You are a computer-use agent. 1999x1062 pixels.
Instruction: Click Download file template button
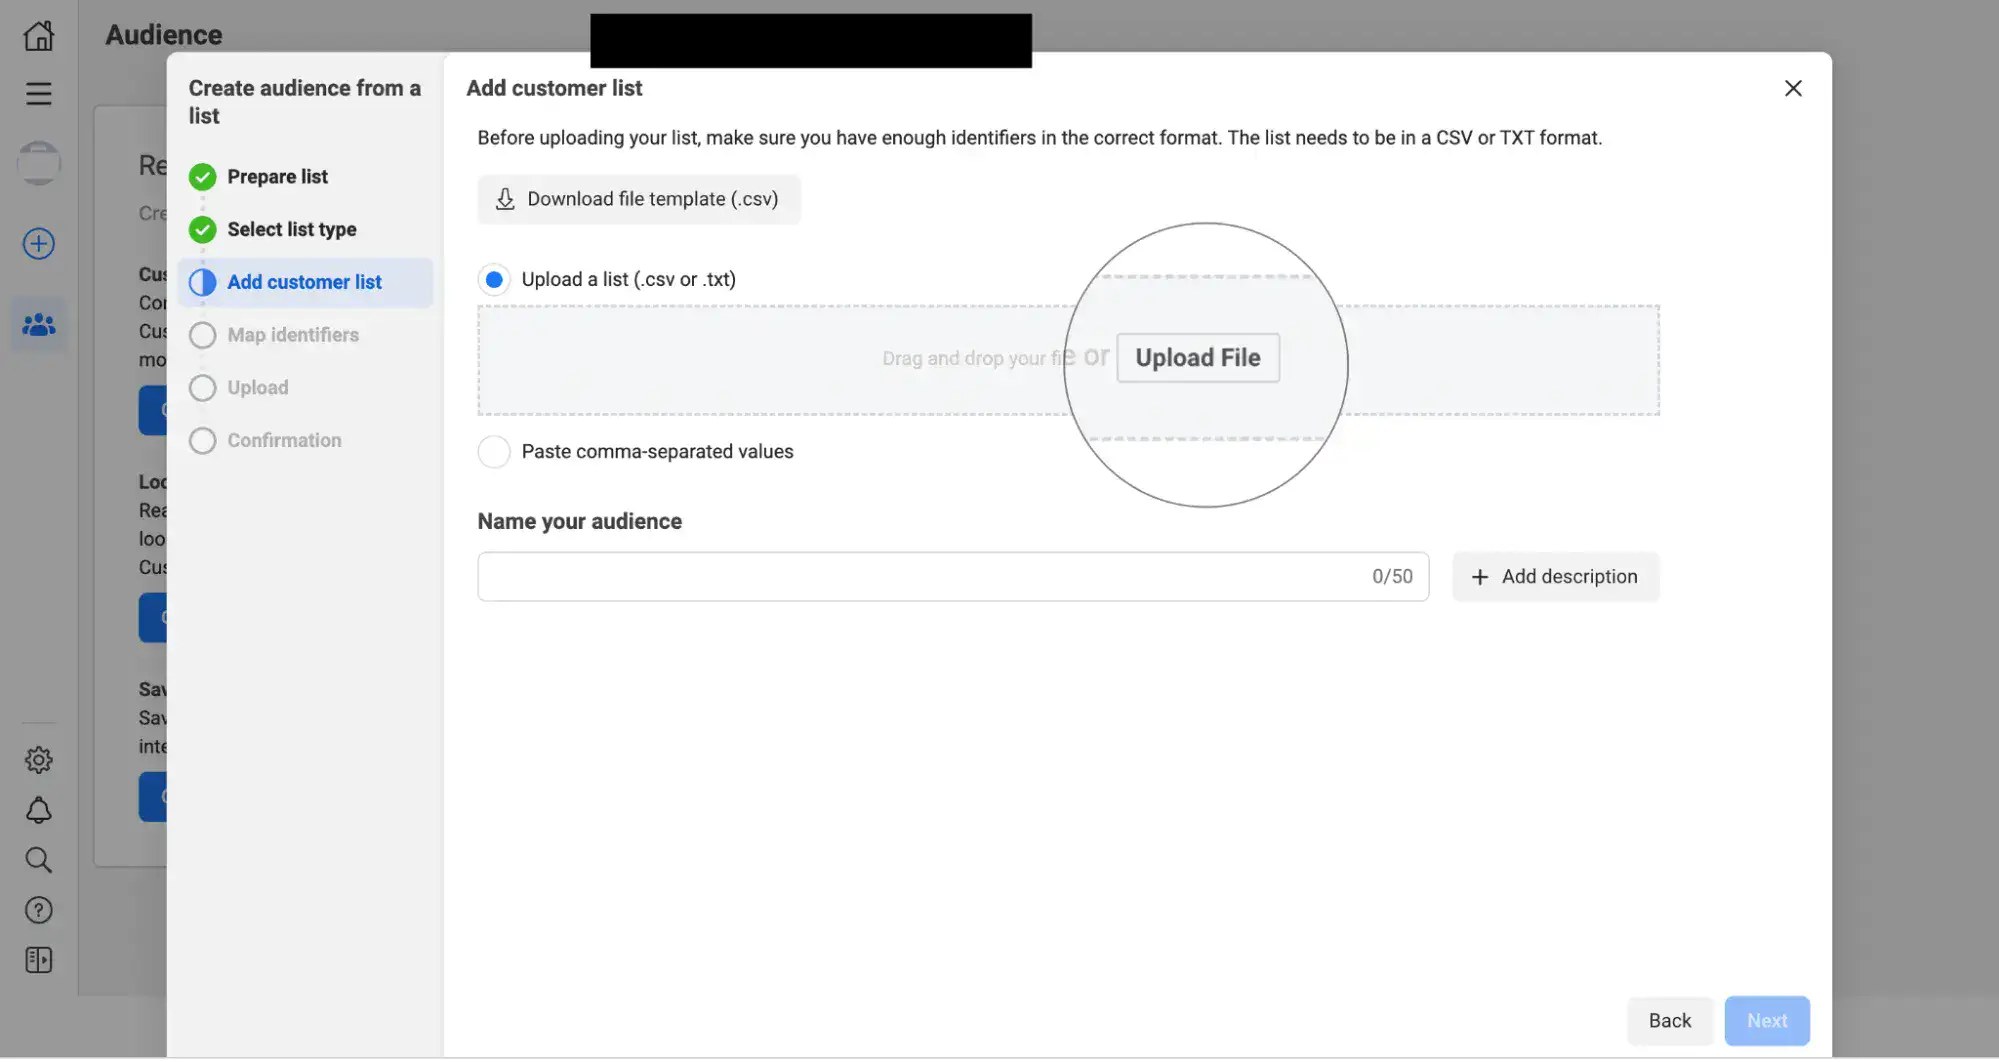coord(639,199)
